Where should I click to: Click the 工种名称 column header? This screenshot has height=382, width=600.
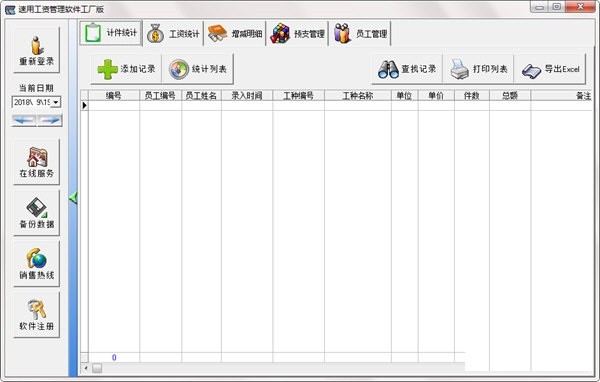click(x=358, y=96)
